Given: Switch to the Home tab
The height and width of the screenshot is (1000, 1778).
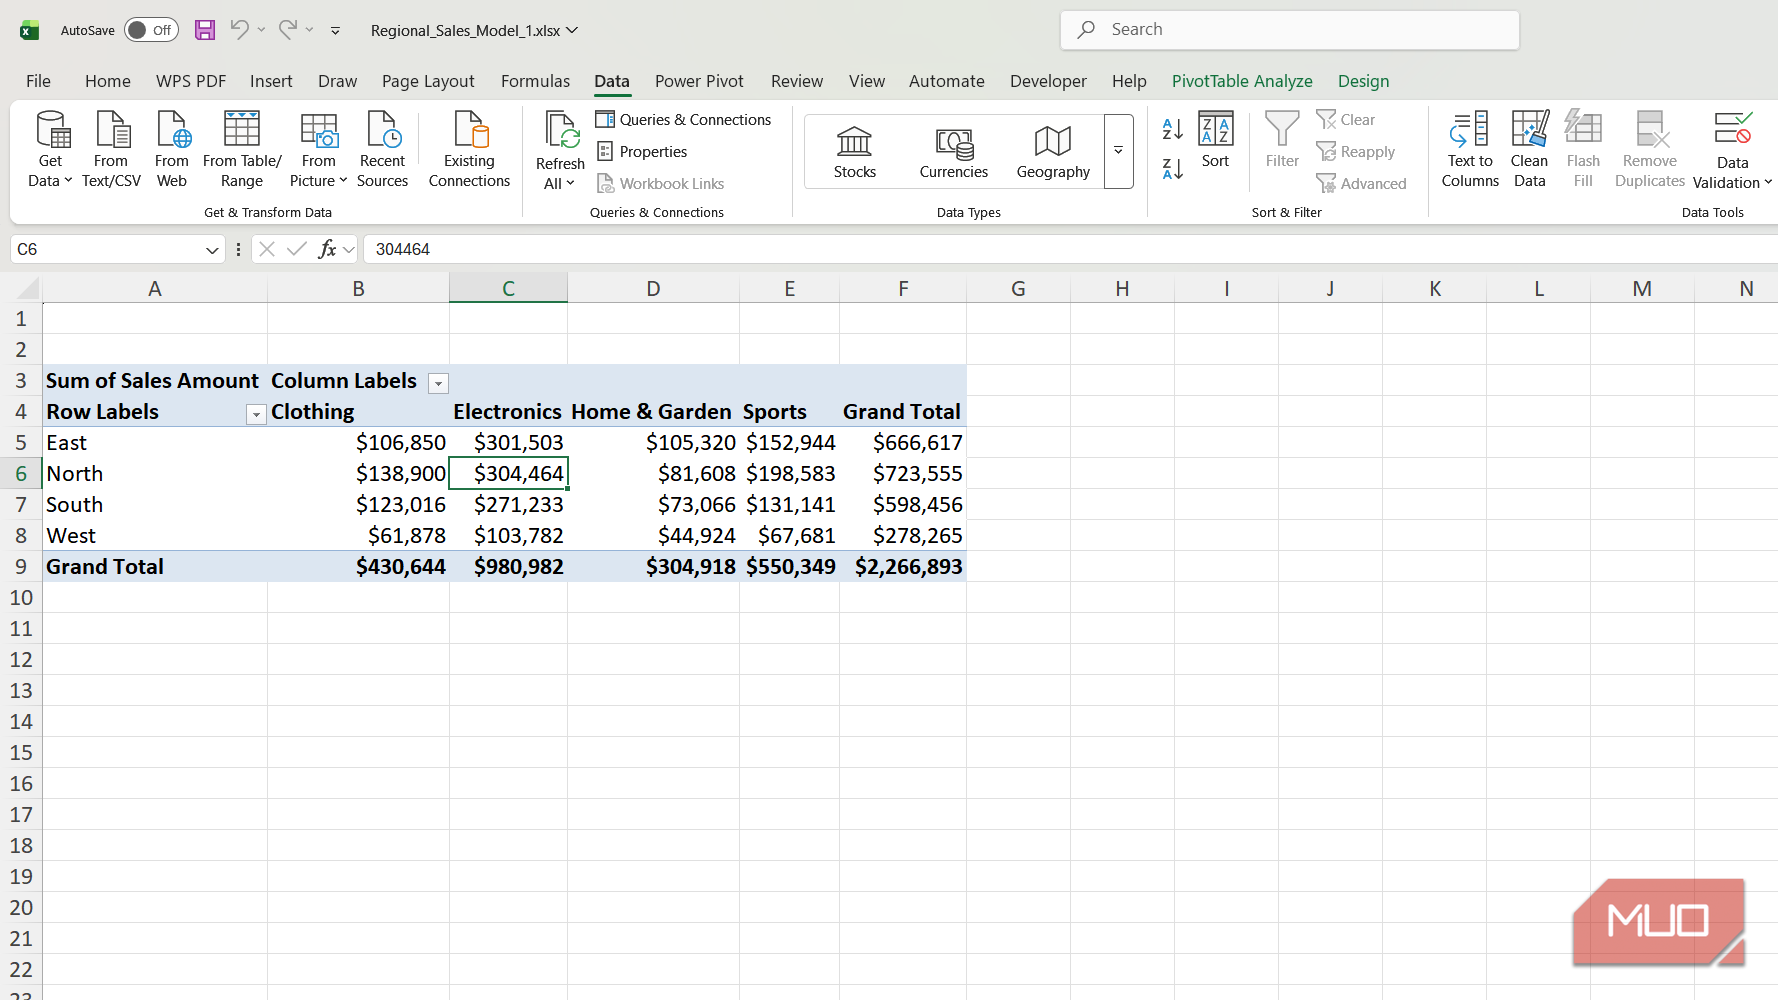Looking at the screenshot, I should 108,81.
